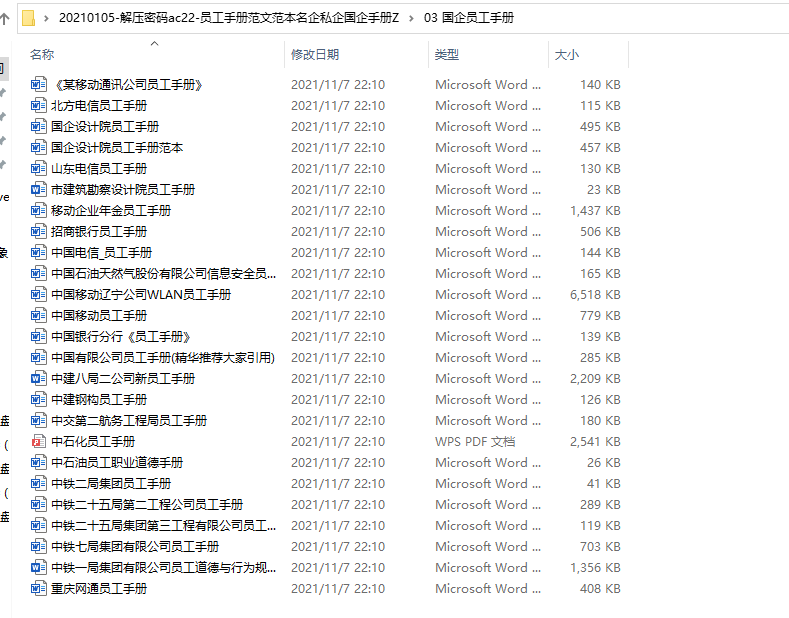Click the Up arrow navigation button

point(5,19)
